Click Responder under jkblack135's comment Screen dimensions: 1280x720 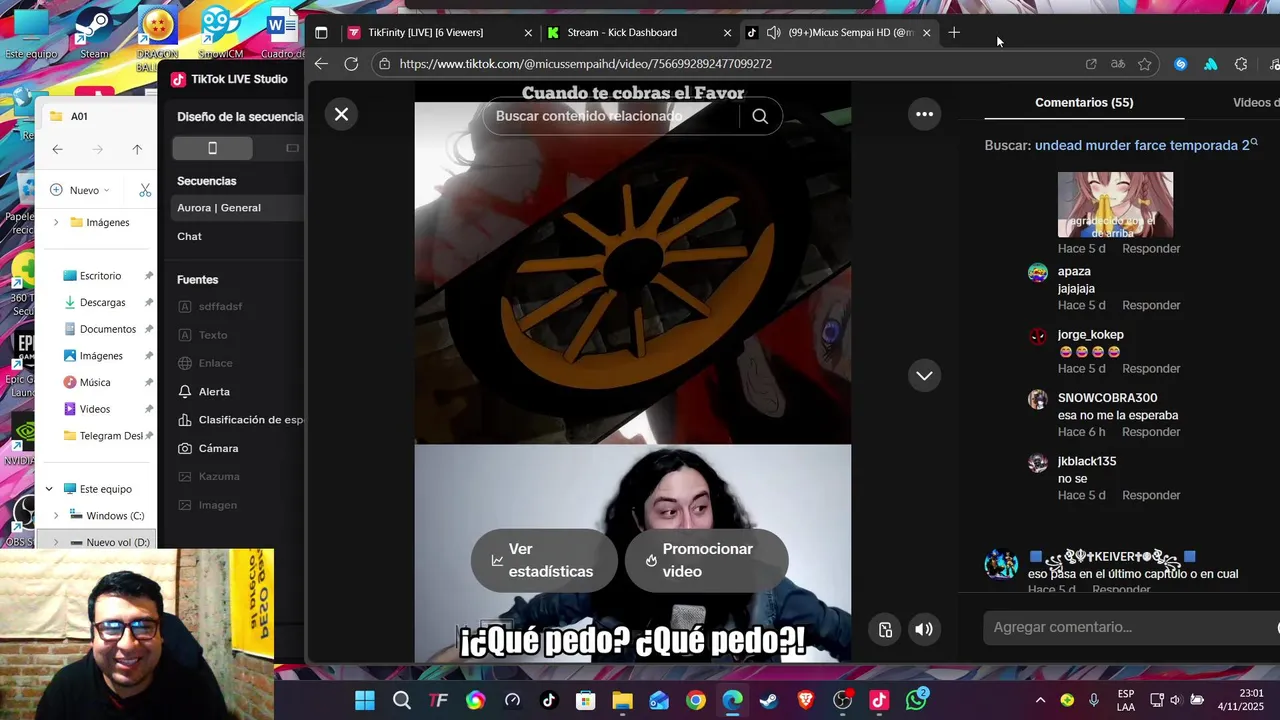[x=1151, y=495]
